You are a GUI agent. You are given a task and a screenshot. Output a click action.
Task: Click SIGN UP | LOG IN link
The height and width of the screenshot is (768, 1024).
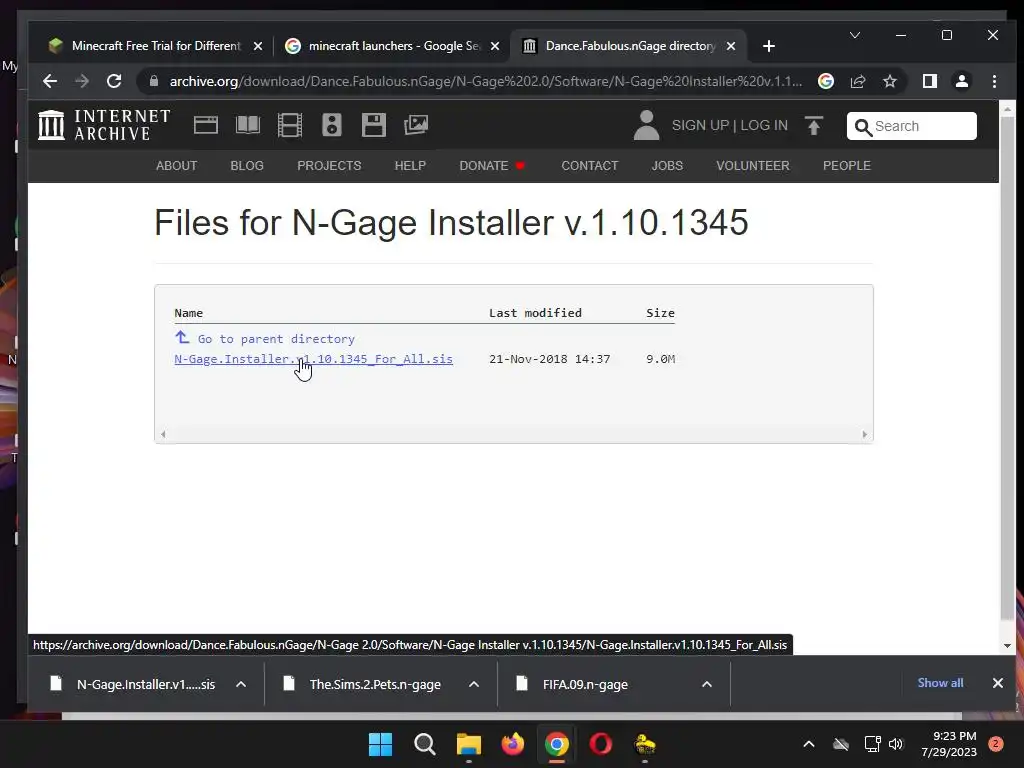(x=729, y=125)
